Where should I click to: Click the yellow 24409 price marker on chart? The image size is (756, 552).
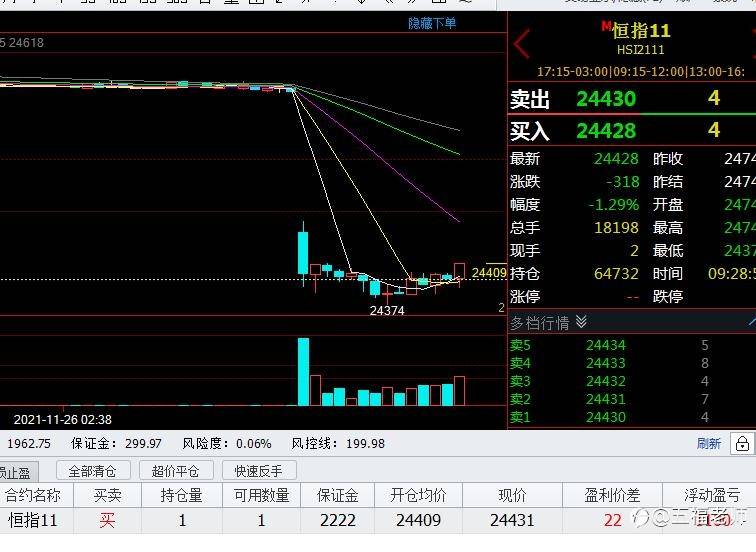pos(489,272)
